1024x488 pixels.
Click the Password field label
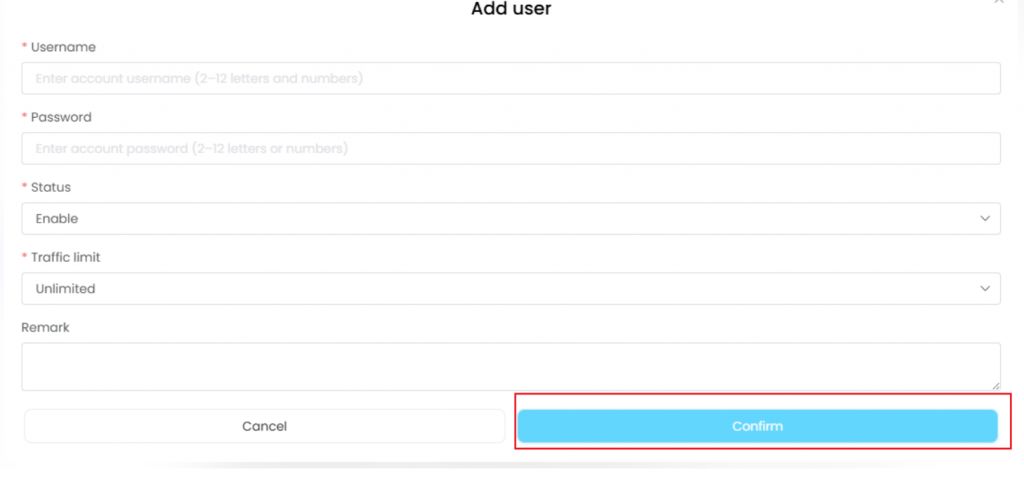pos(61,117)
